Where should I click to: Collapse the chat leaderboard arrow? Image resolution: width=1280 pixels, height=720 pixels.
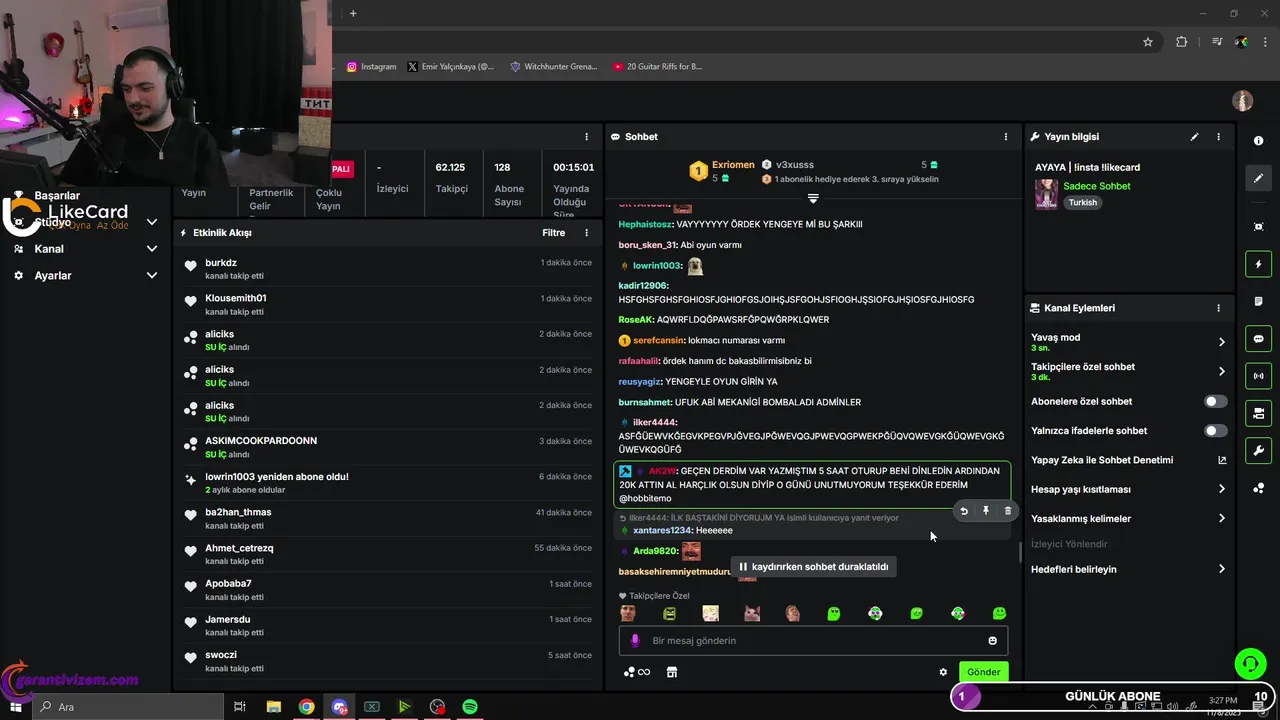[813, 198]
